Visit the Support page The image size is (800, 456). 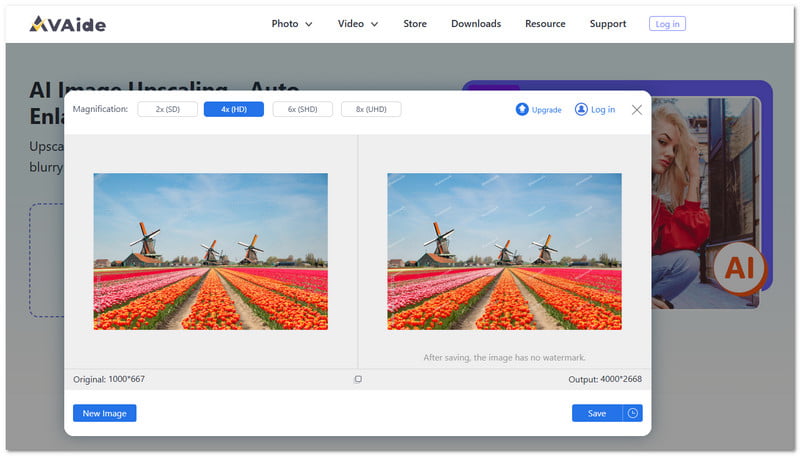(607, 23)
